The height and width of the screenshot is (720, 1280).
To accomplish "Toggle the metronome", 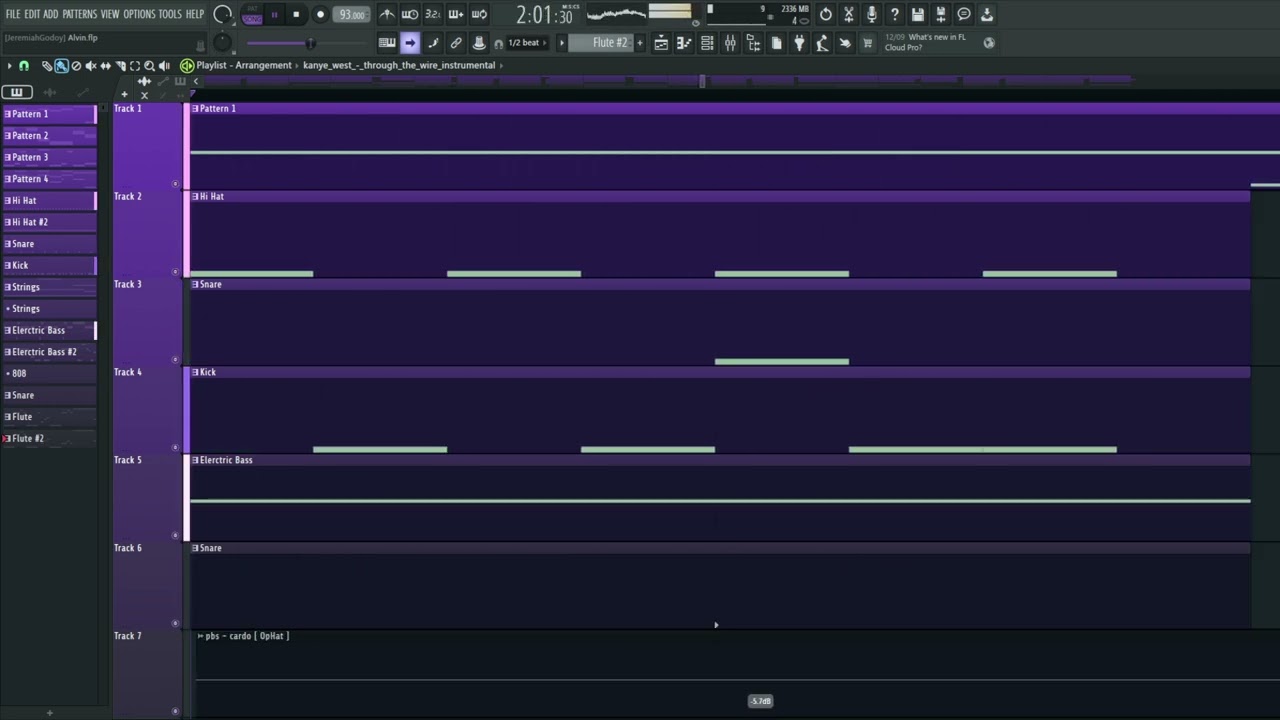I will coord(387,14).
